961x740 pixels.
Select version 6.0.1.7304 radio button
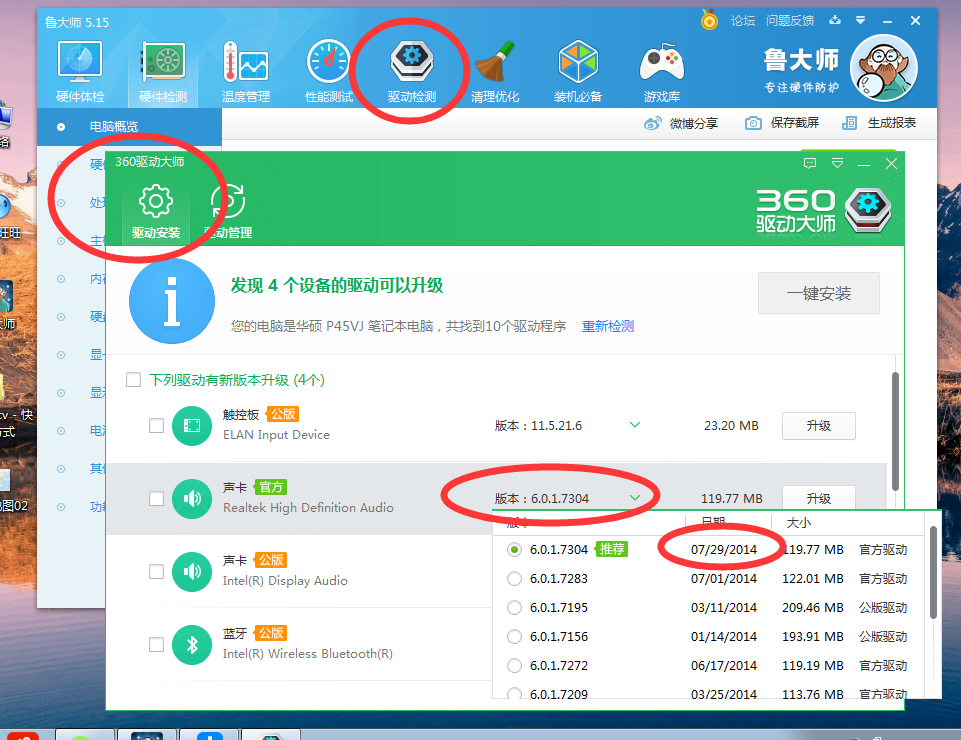point(514,549)
